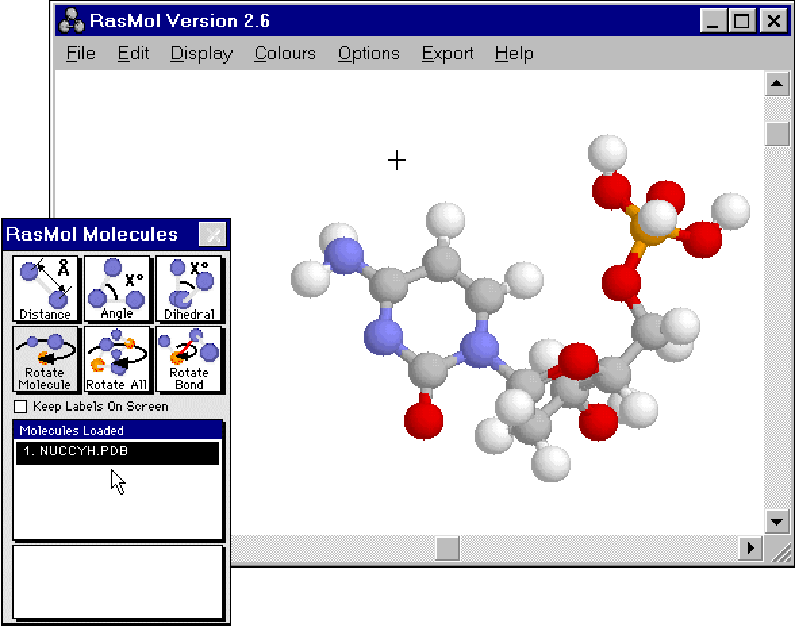Select the Distance measurement tool

pyautogui.click(x=45, y=289)
